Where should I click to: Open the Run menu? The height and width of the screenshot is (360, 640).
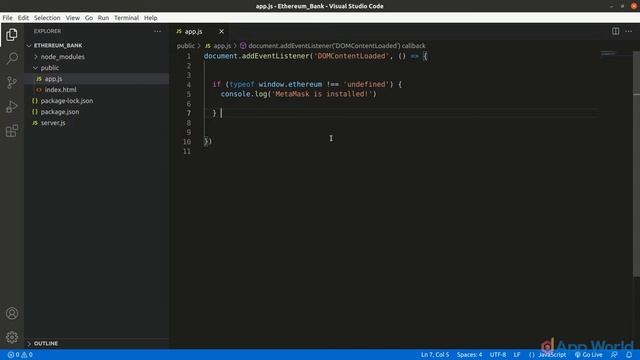(103, 18)
